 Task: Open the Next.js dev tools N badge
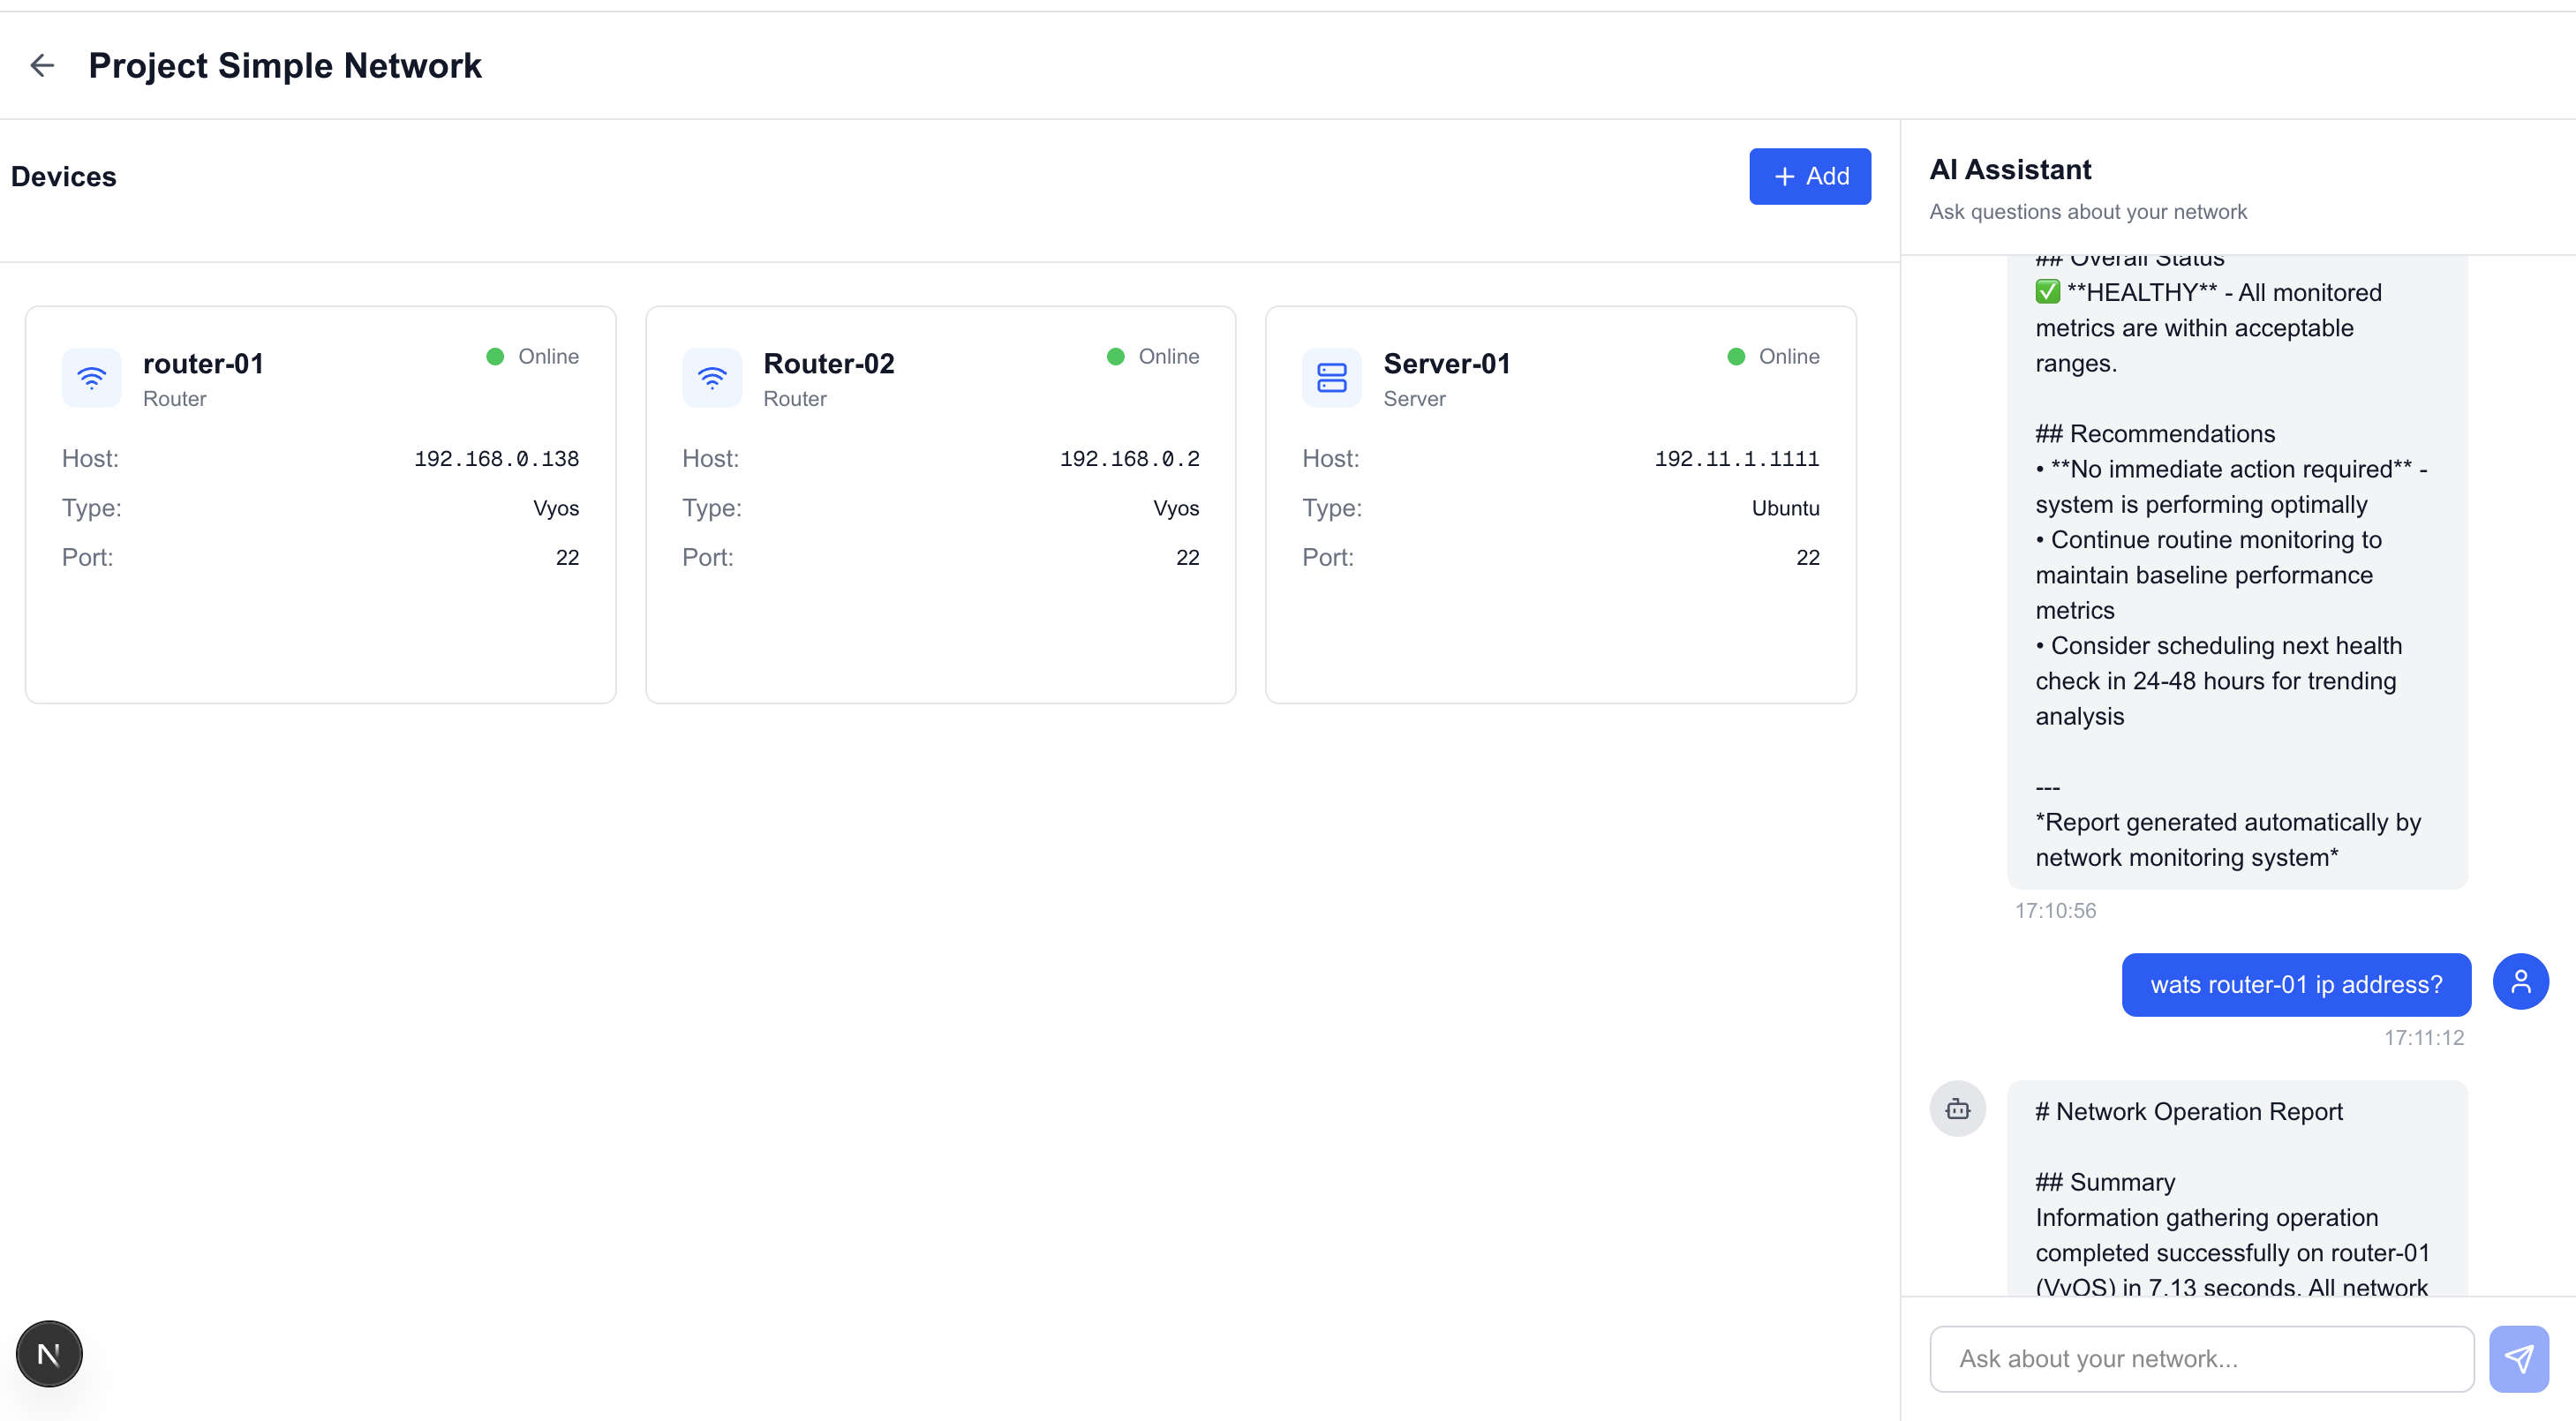(x=49, y=1353)
